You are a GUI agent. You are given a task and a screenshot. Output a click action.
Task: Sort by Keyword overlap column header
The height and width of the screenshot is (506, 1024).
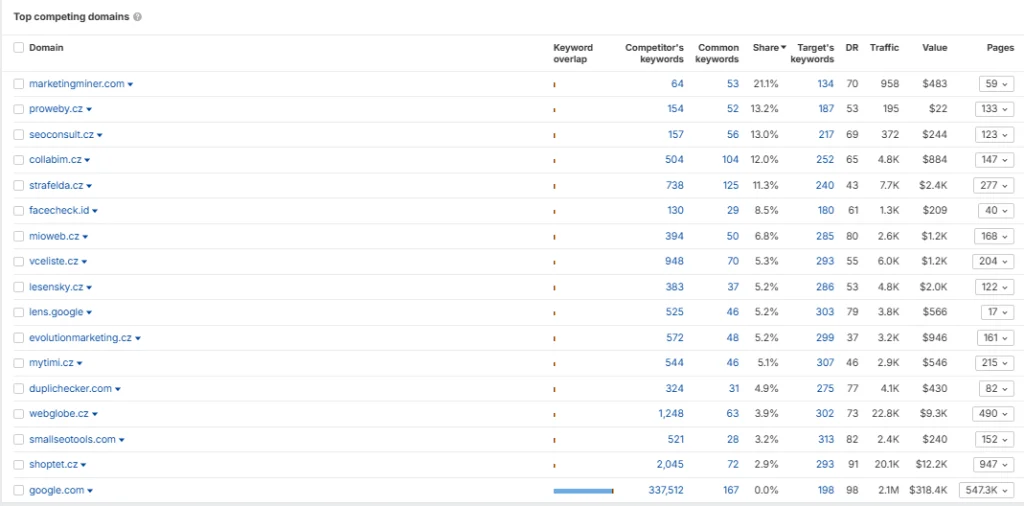pos(573,54)
